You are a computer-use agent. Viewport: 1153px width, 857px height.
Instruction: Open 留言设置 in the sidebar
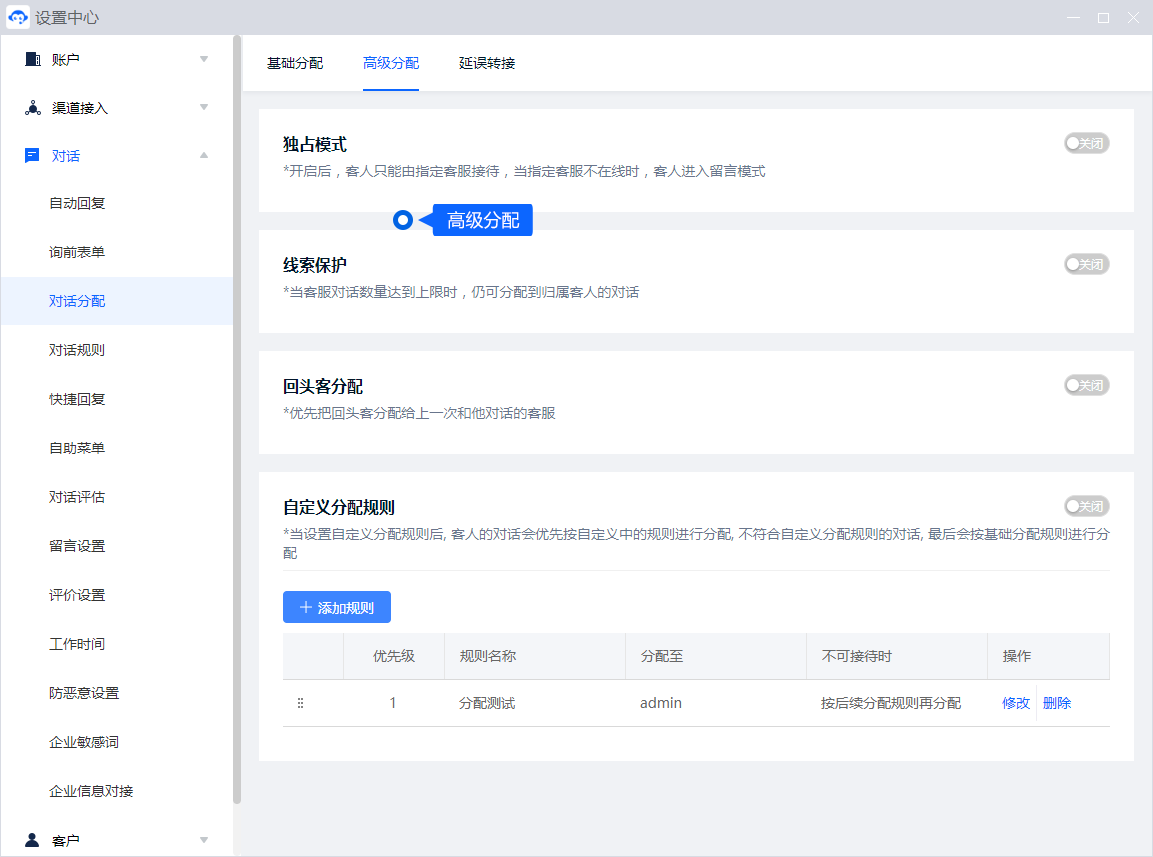(76, 546)
